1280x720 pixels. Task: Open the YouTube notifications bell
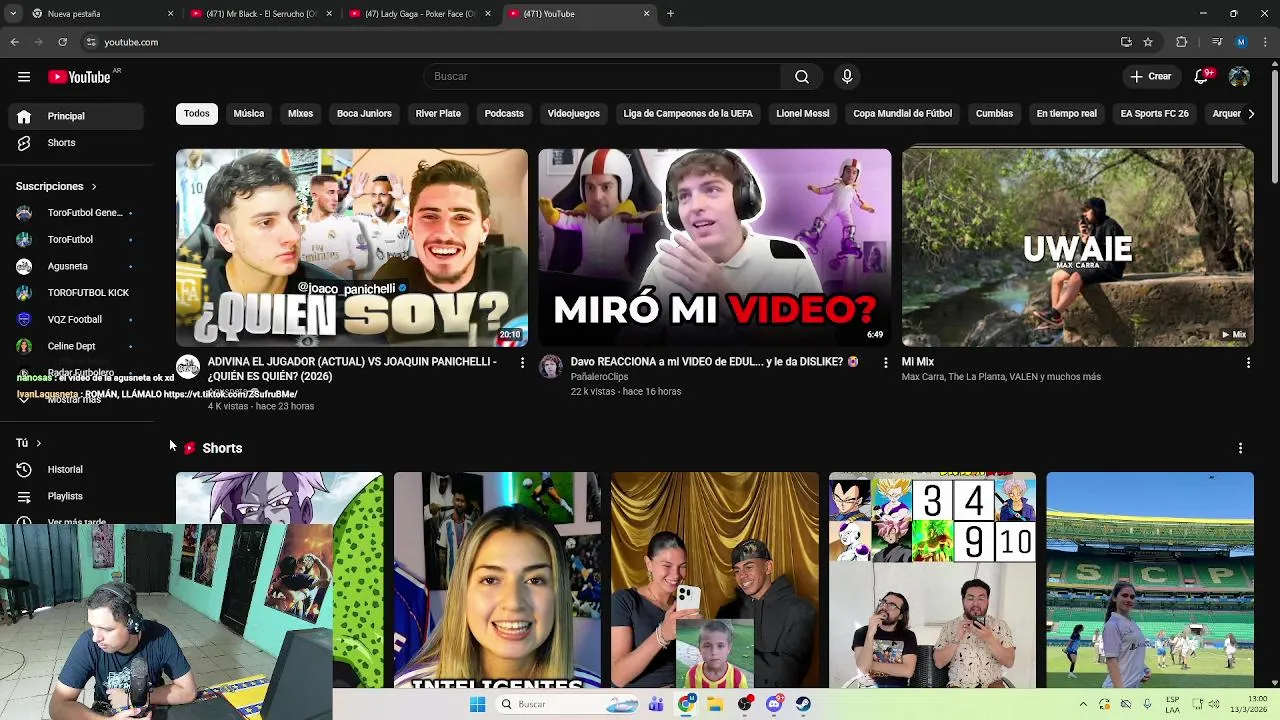[1202, 77]
